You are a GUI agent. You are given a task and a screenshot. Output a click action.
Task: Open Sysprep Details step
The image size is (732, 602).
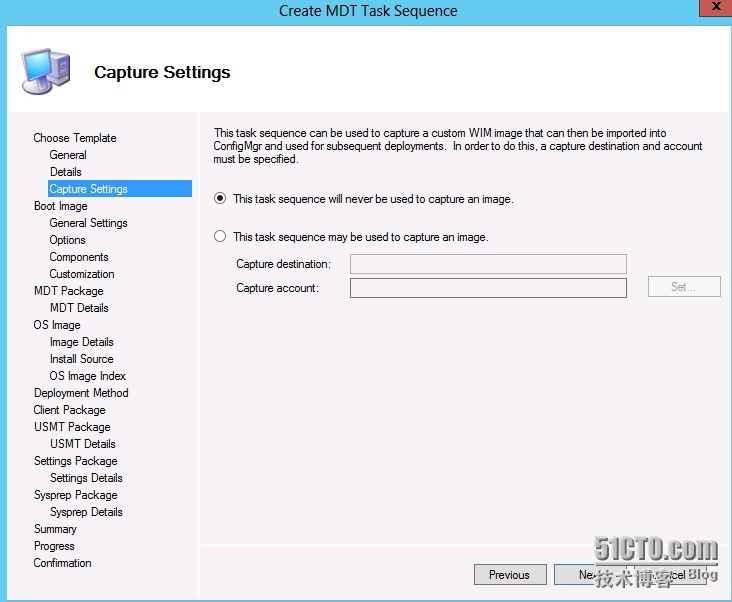click(x=86, y=512)
